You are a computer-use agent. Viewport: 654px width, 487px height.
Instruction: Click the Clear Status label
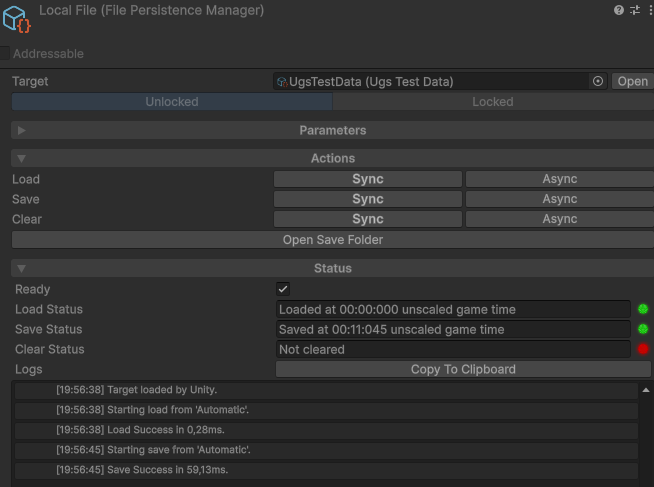(x=50, y=349)
